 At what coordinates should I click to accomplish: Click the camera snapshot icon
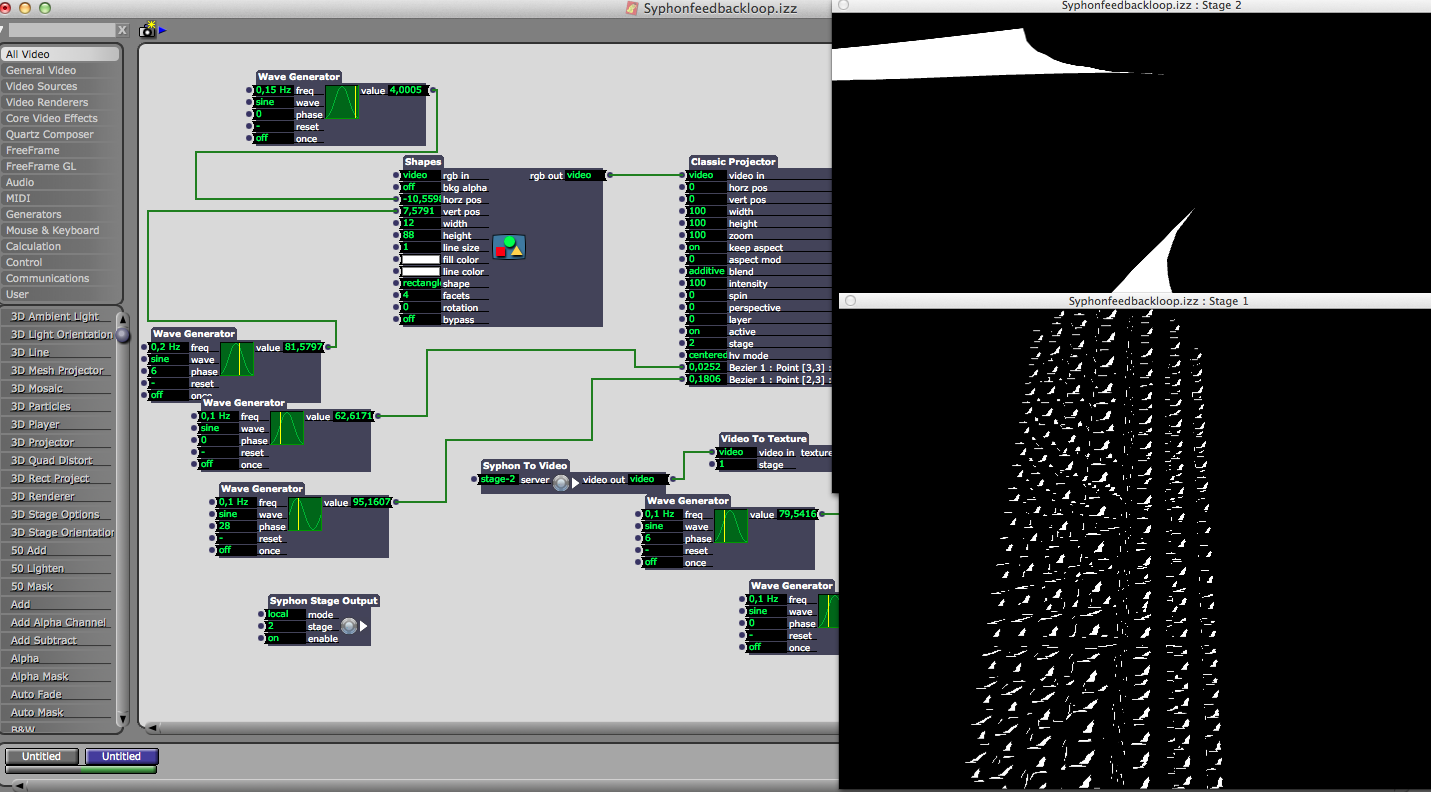click(148, 30)
